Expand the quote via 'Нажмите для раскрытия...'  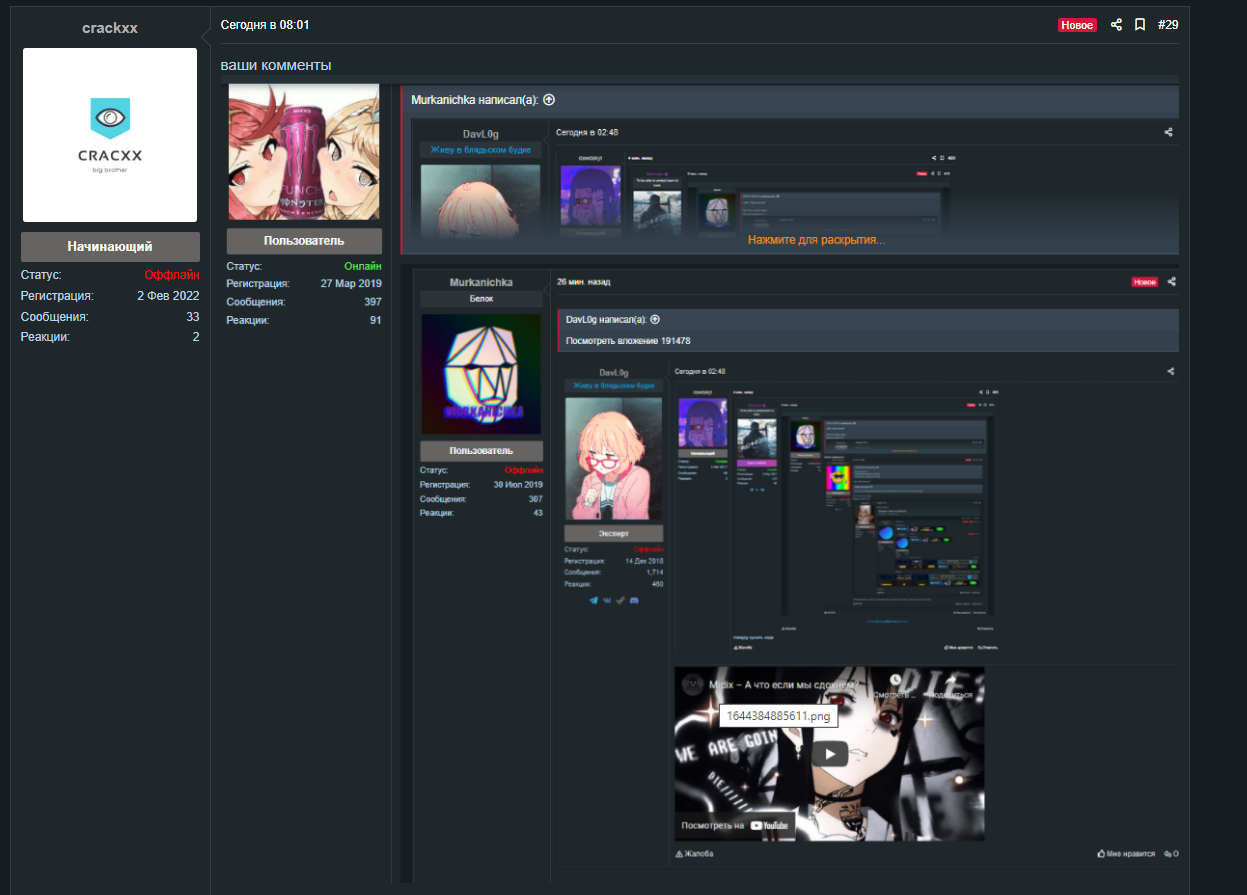tap(816, 240)
